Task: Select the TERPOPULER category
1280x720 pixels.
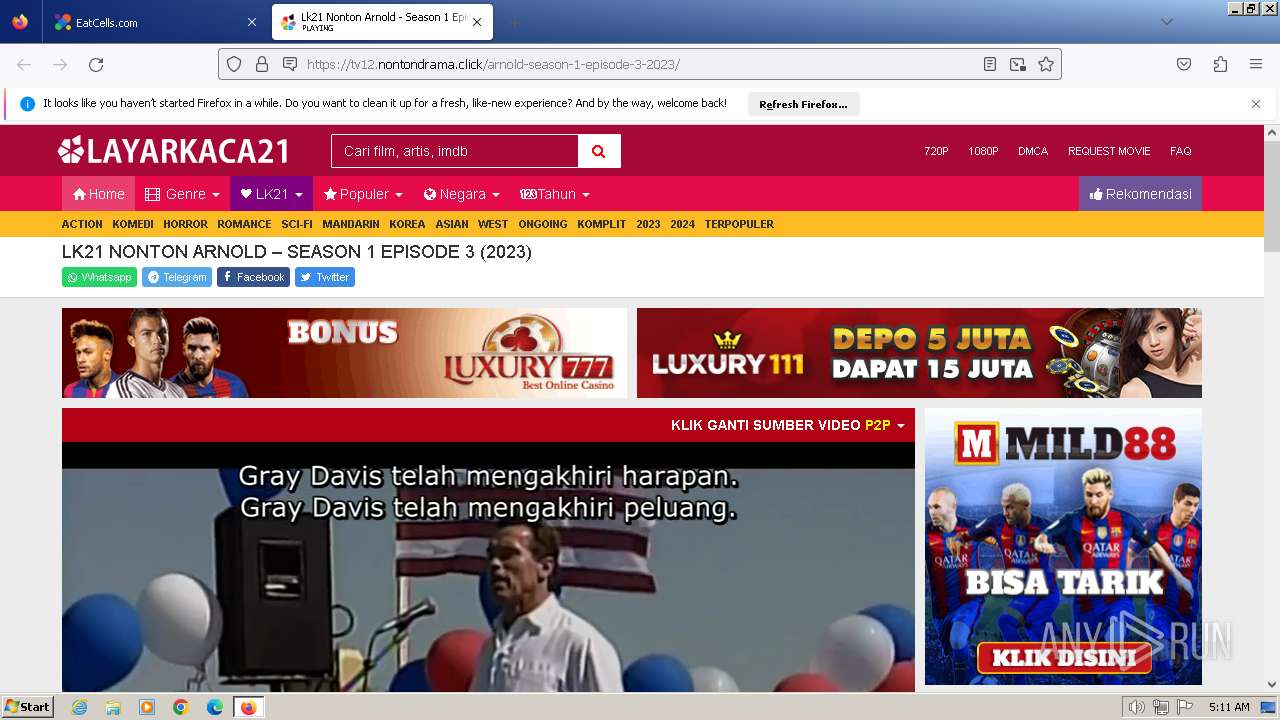Action: (x=739, y=224)
